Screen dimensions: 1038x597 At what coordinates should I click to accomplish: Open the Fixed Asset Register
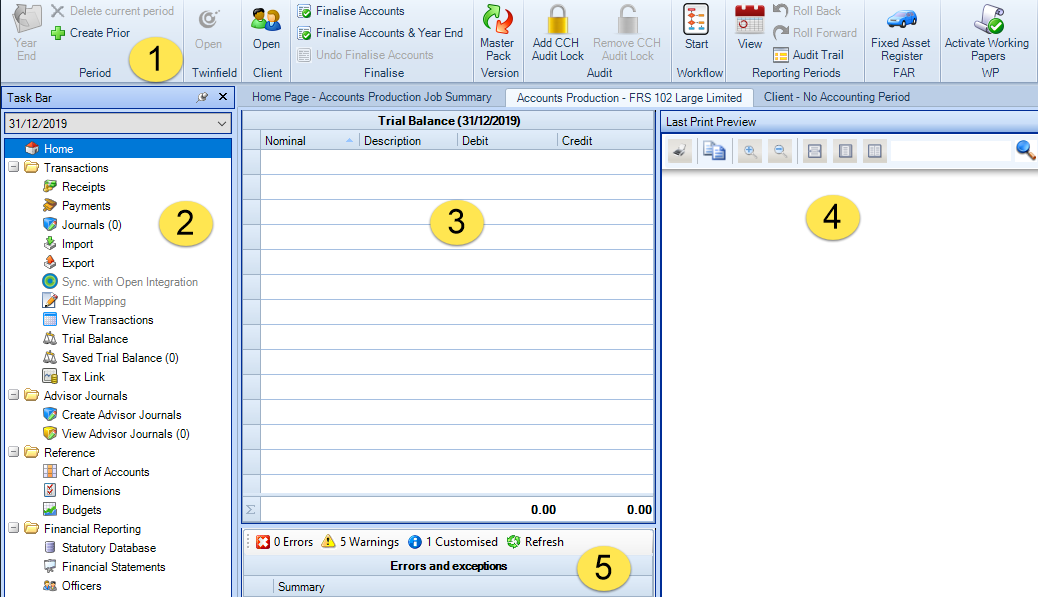click(901, 33)
